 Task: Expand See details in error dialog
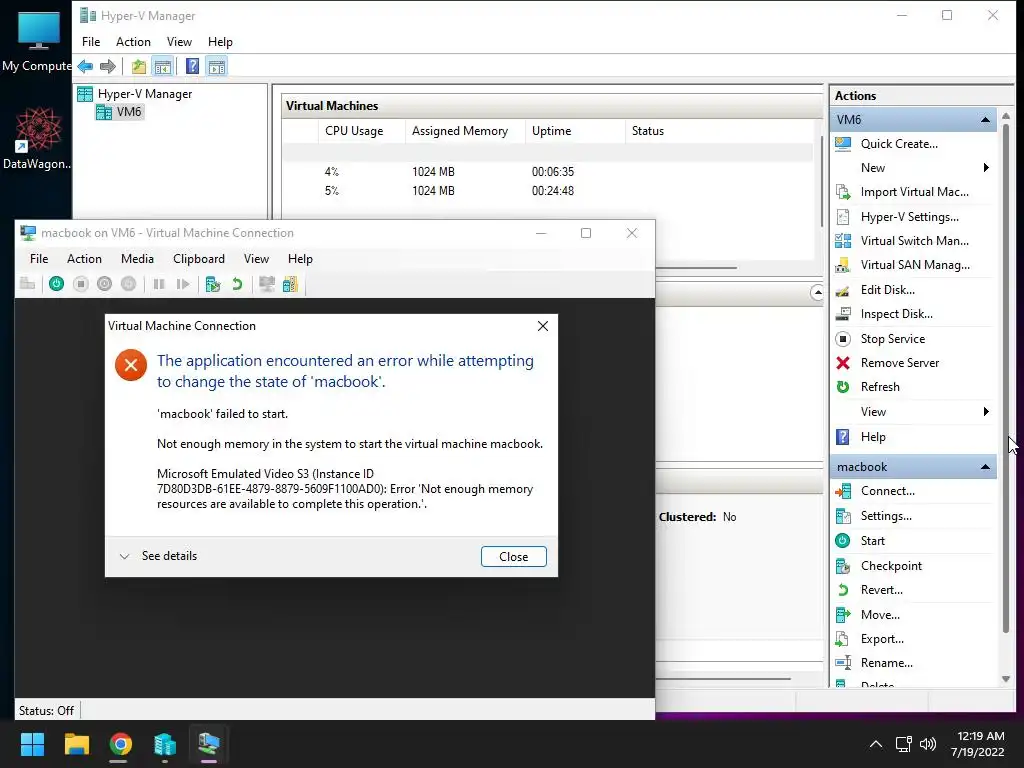point(158,556)
